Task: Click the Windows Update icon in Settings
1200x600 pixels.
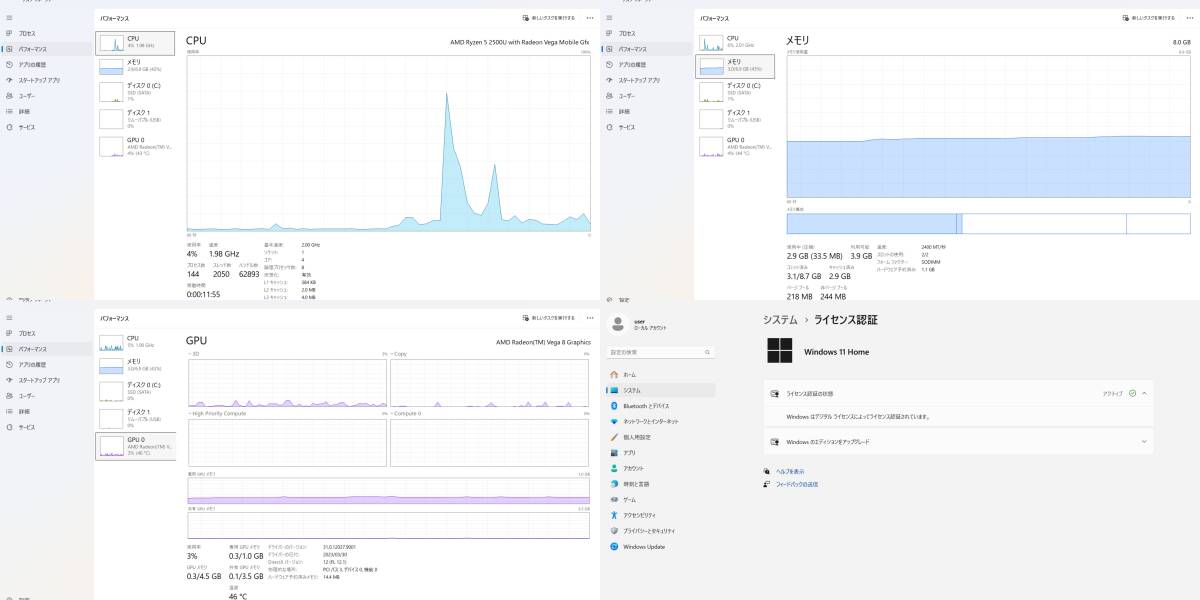Action: 615,547
